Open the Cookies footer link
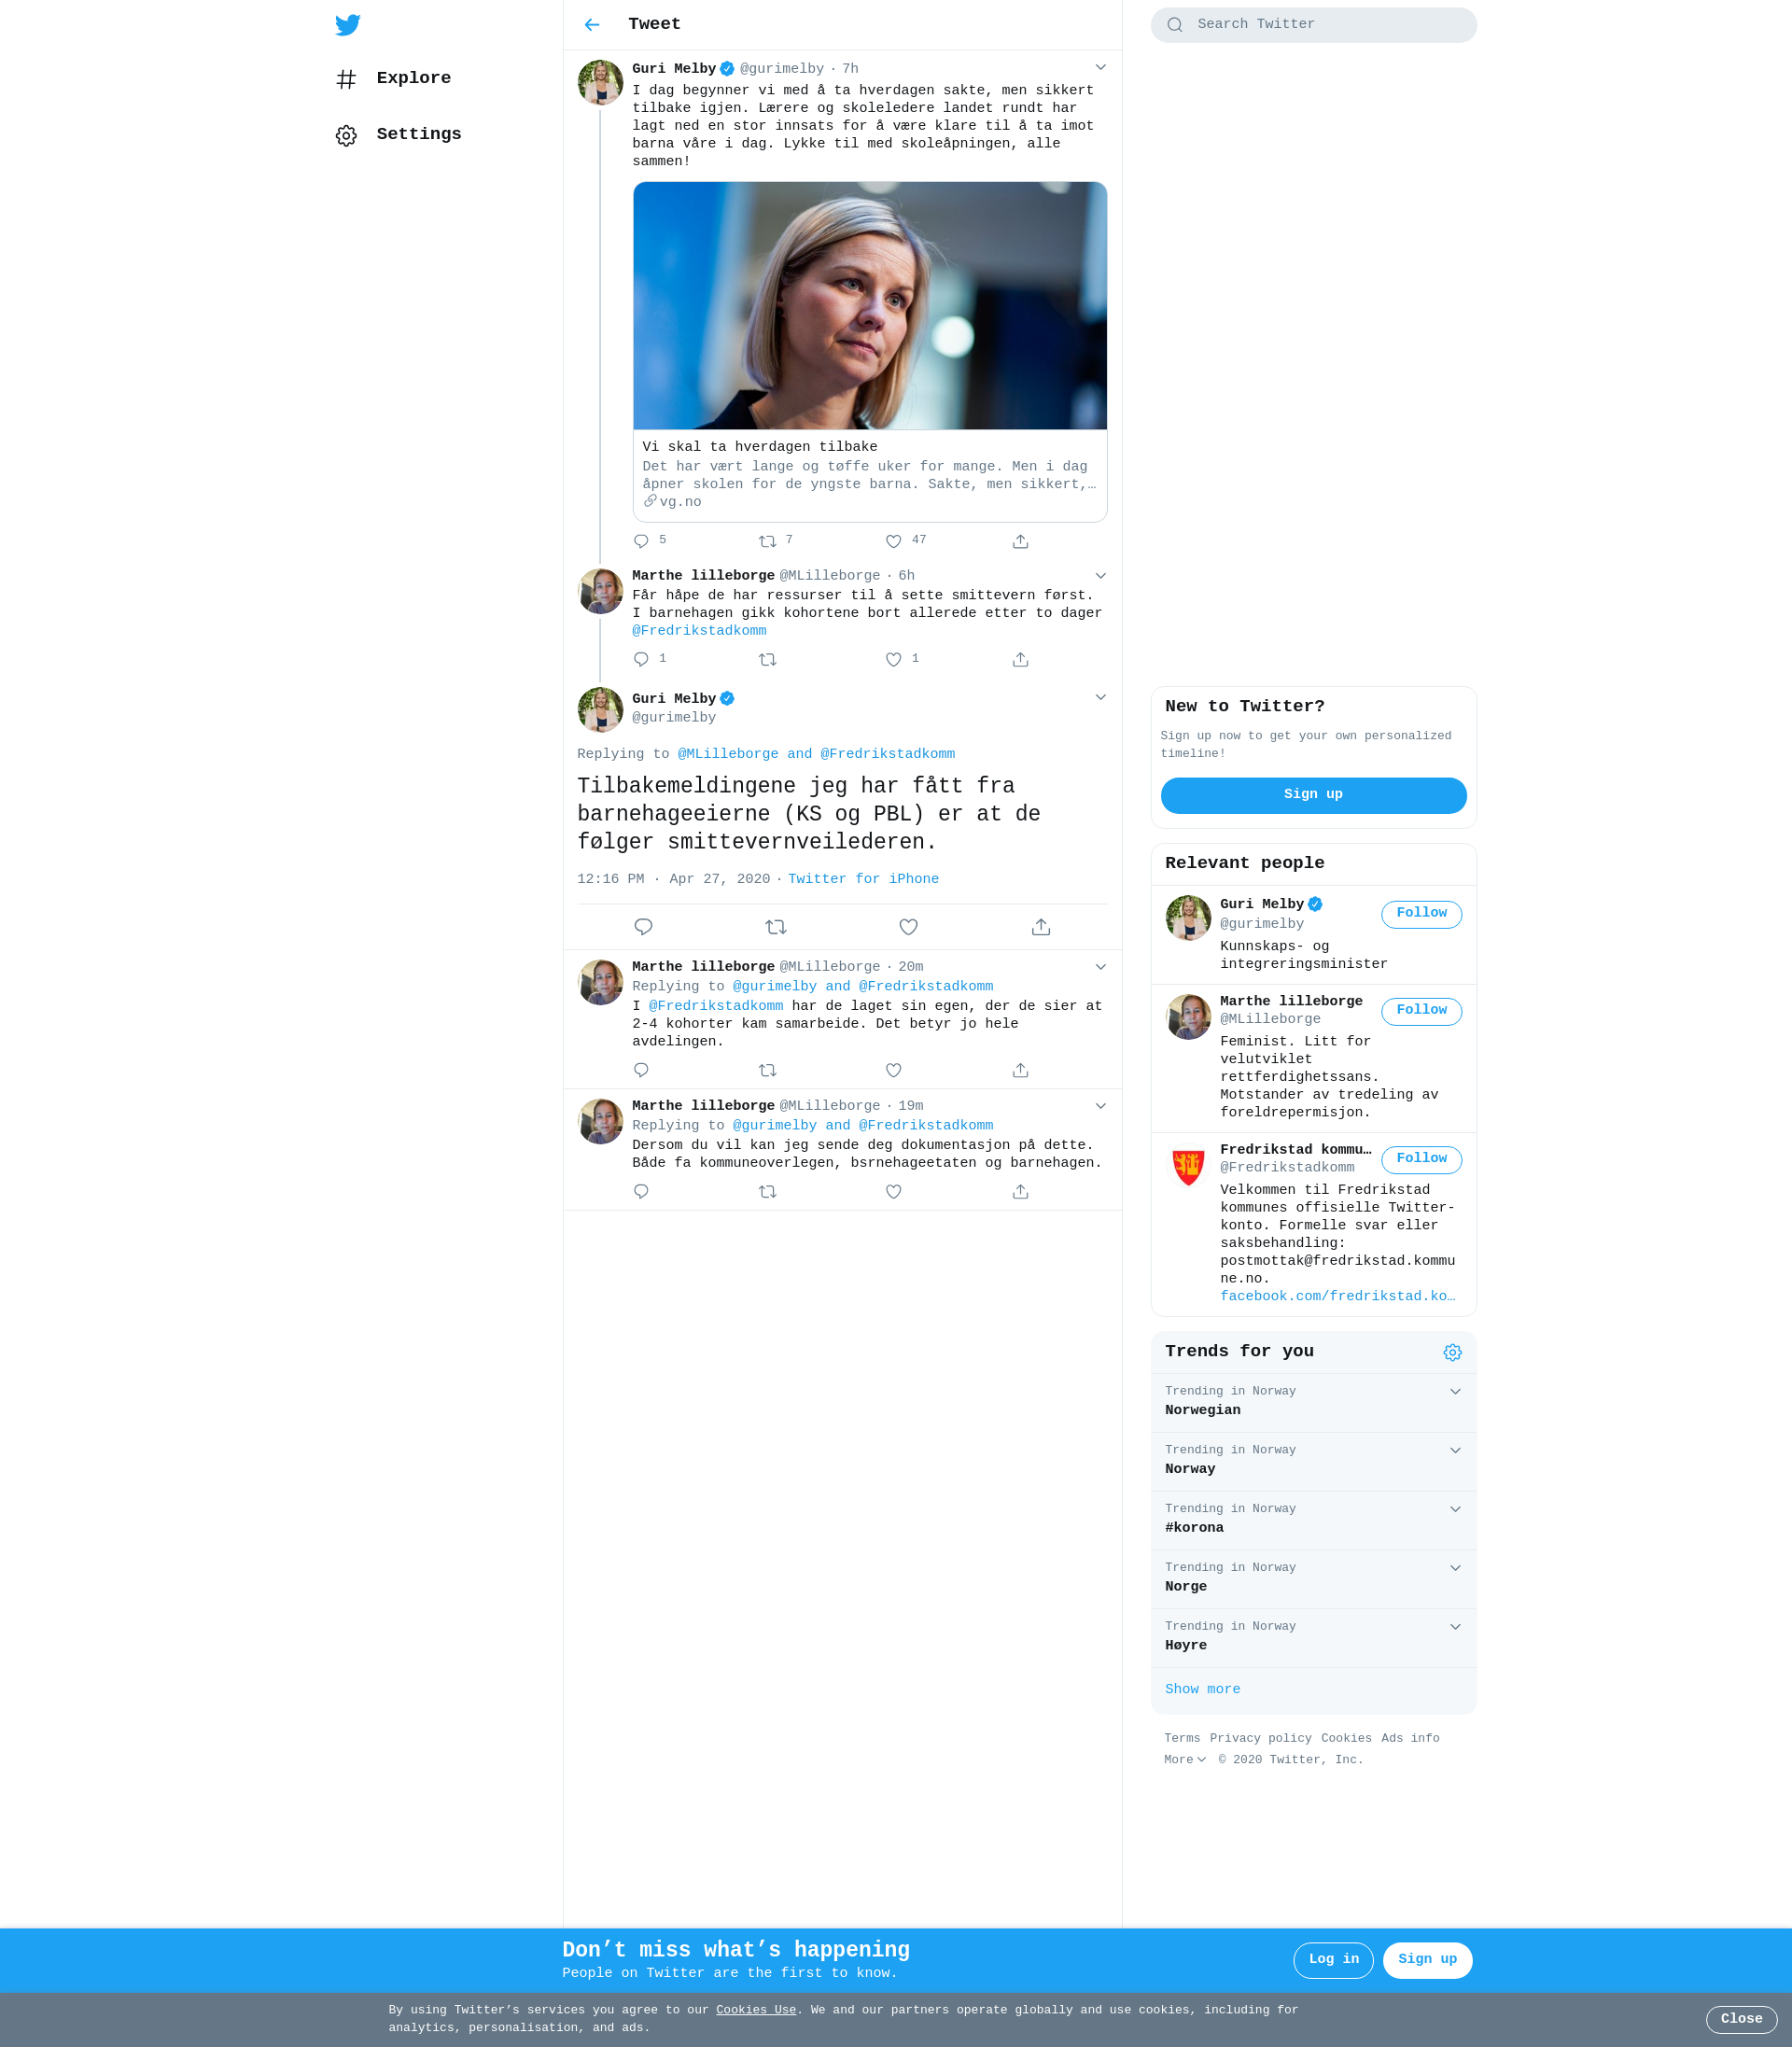This screenshot has width=1792, height=2047. [x=1346, y=1738]
